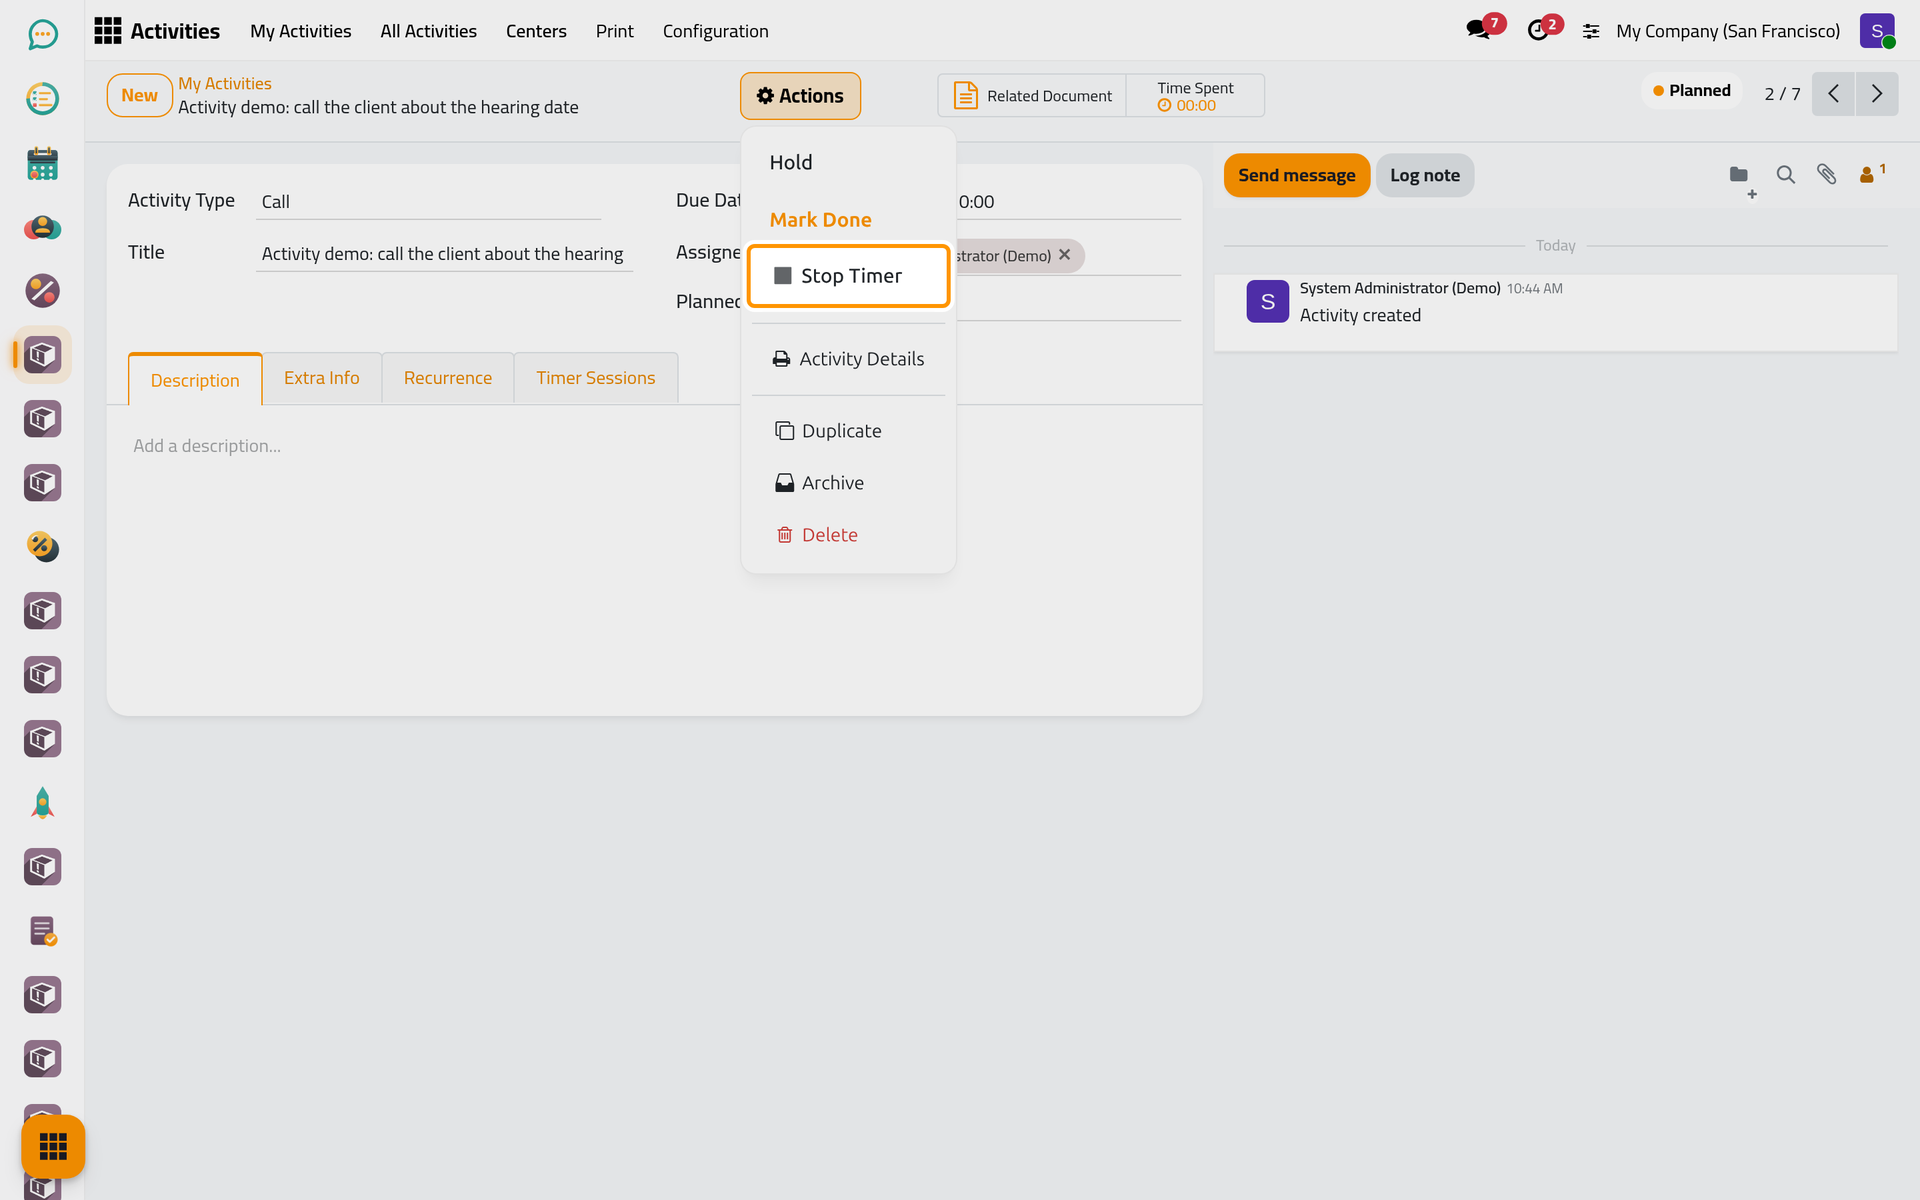The height and width of the screenshot is (1200, 1920).
Task: Open the followers icon in chatter
Action: (1870, 175)
